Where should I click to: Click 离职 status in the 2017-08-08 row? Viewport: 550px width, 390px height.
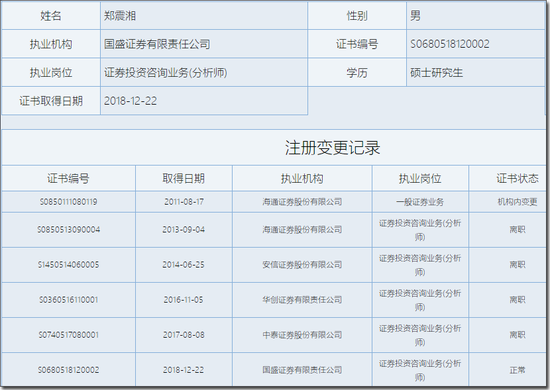pos(517,335)
